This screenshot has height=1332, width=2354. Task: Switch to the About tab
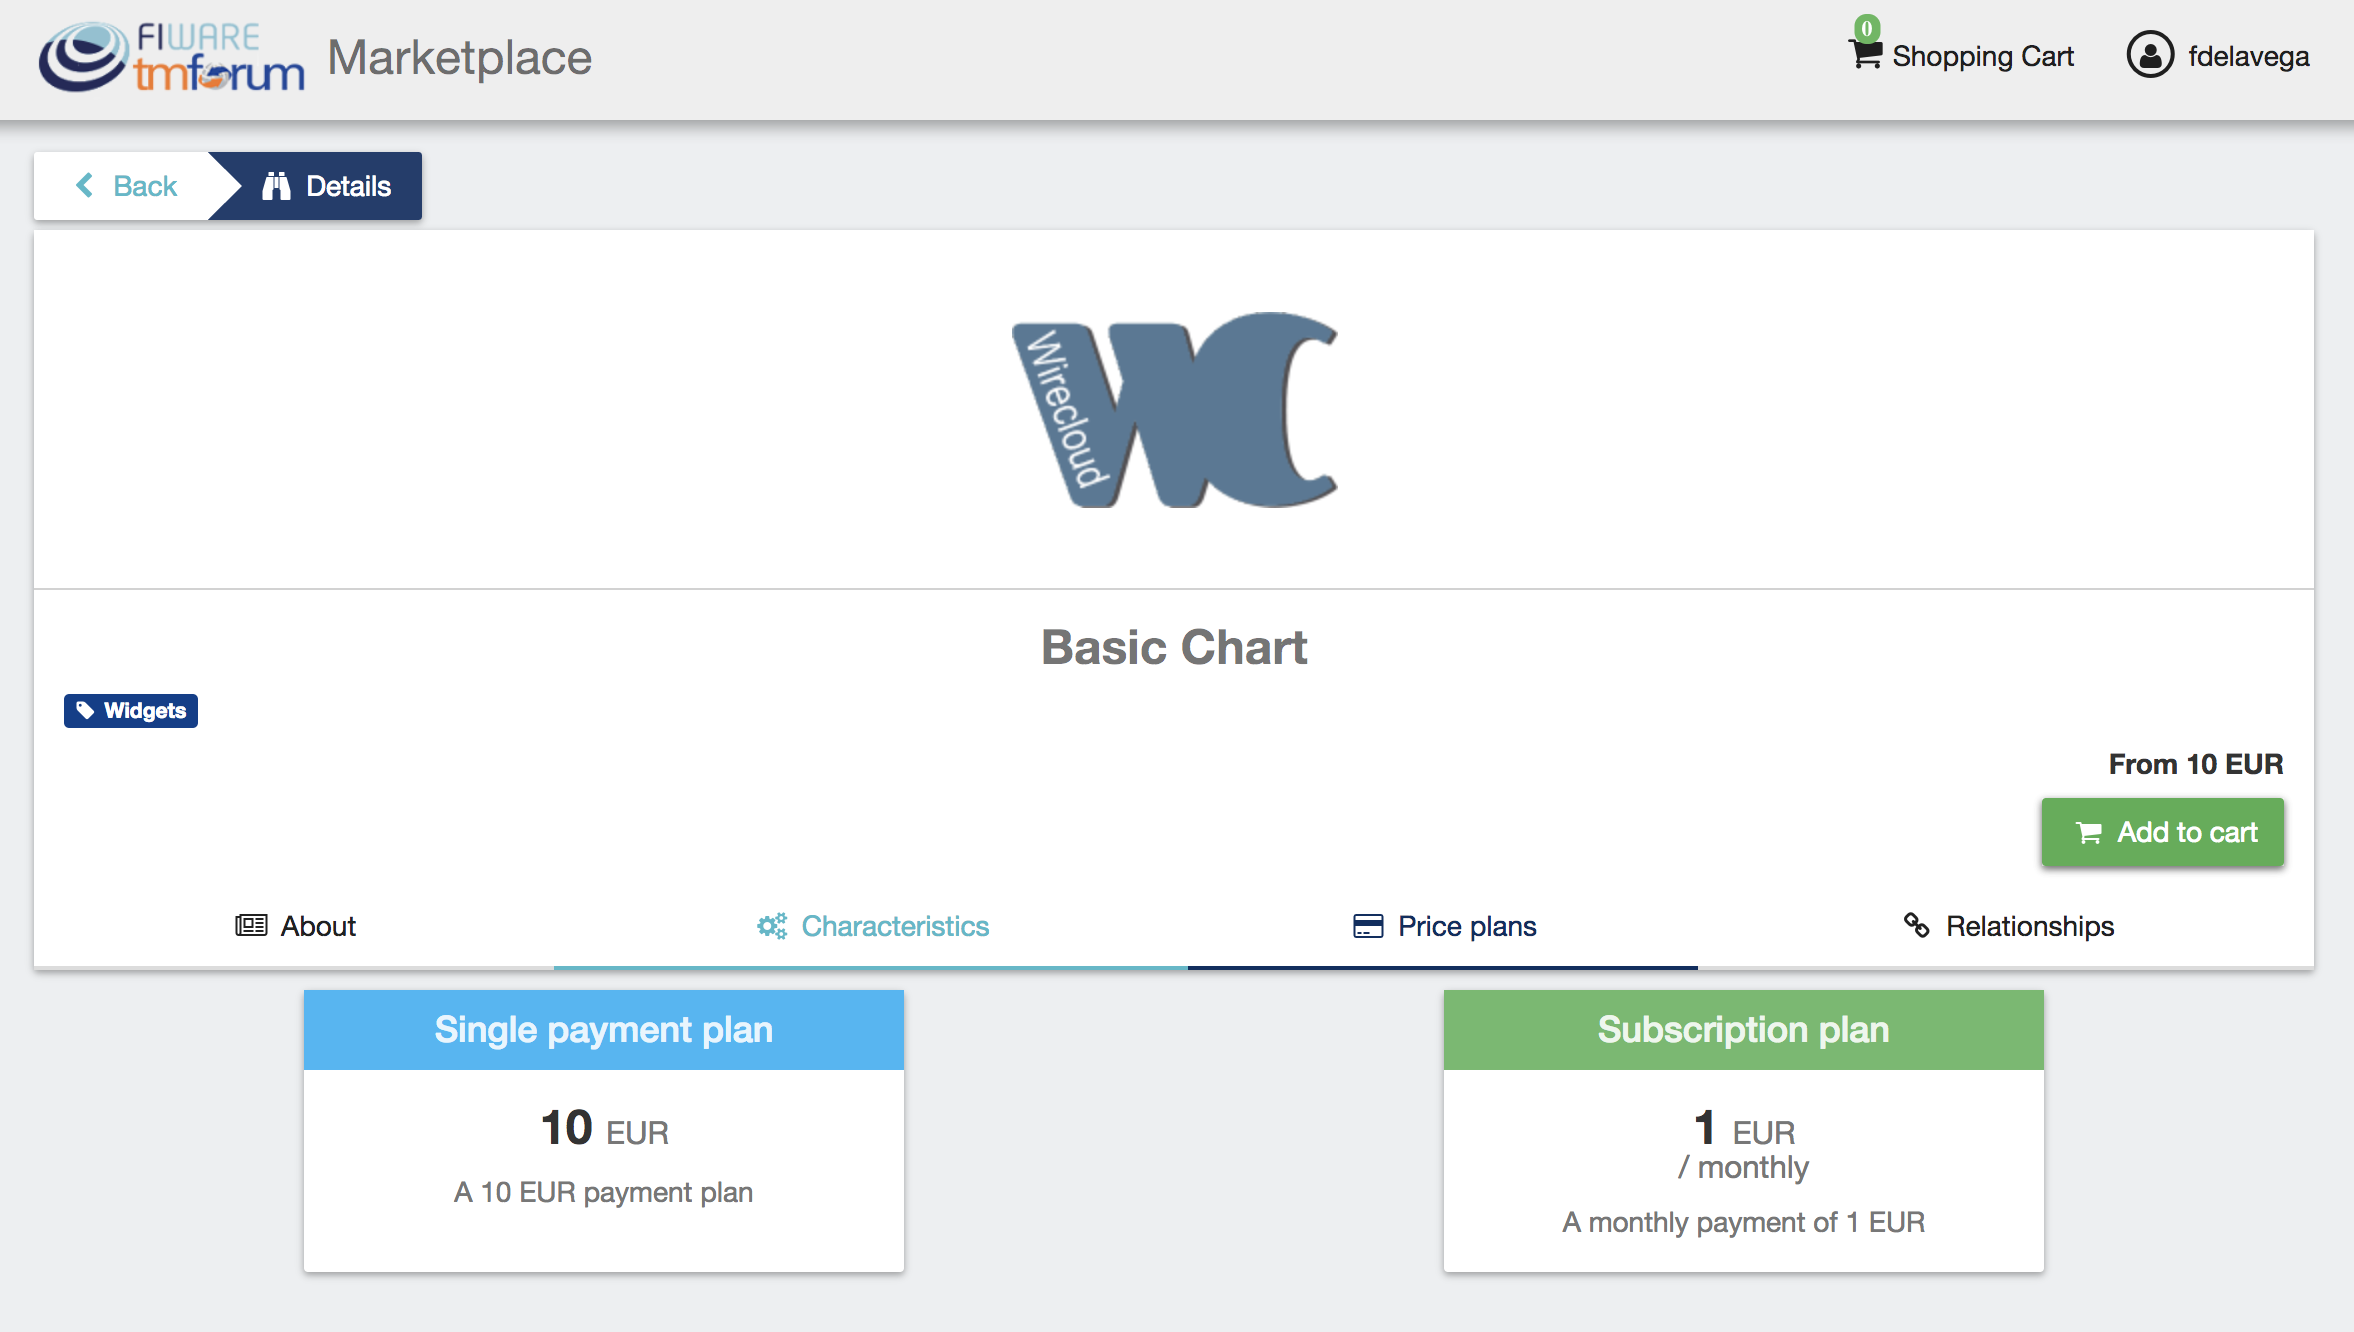tap(295, 926)
